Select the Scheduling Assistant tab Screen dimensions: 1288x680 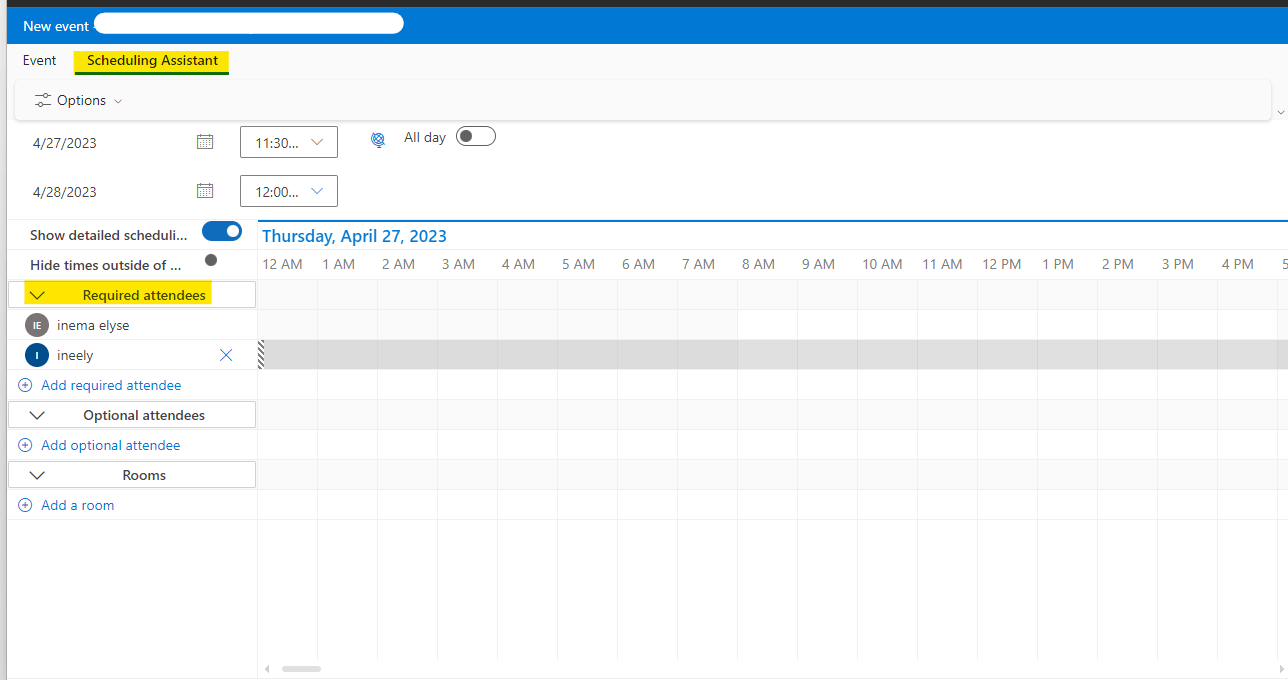coord(152,60)
